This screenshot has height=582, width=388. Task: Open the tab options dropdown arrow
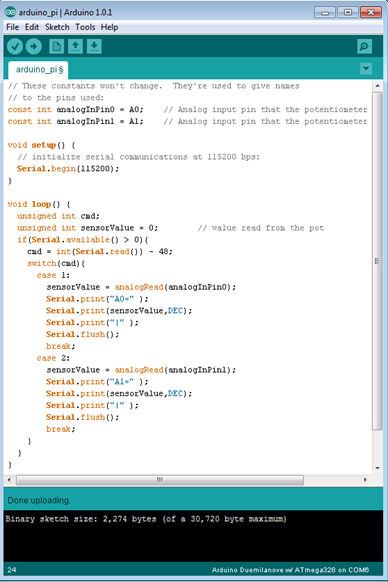pos(366,68)
